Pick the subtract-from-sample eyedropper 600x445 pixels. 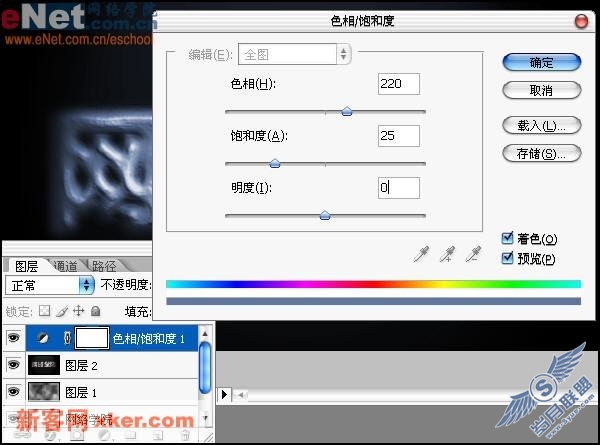pyautogui.click(x=473, y=254)
